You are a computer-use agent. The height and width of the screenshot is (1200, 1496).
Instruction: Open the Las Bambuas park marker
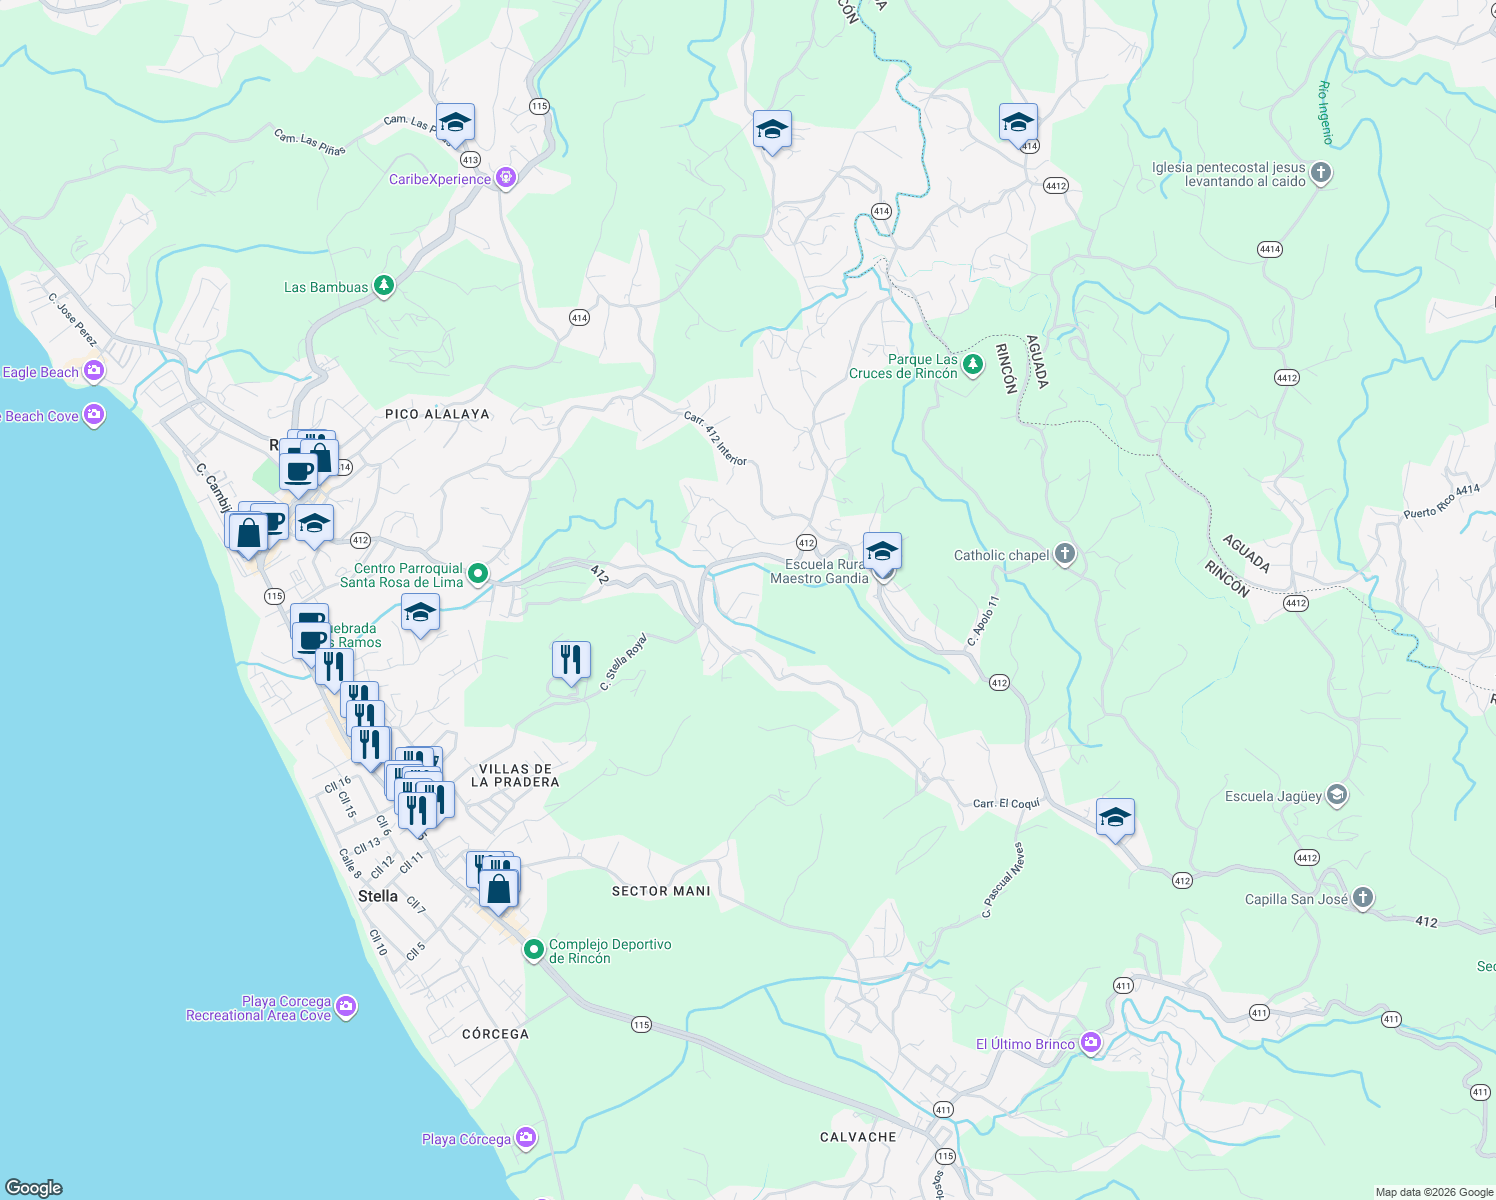click(x=383, y=286)
